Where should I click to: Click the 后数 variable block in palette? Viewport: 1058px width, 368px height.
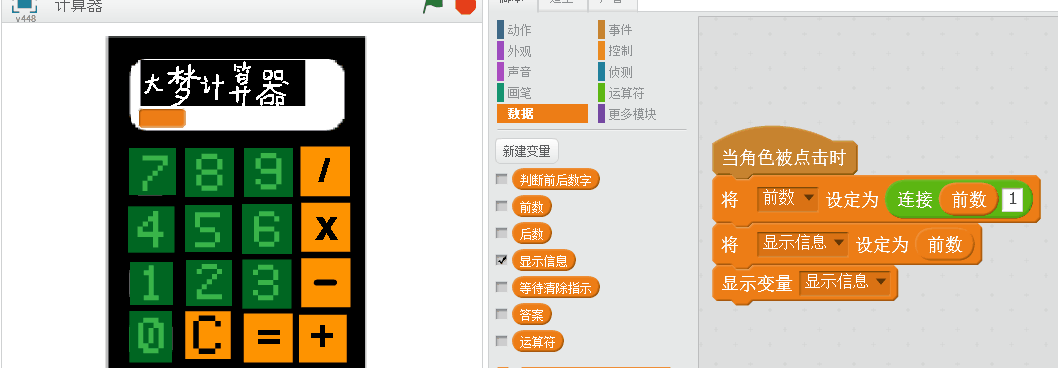(x=532, y=234)
